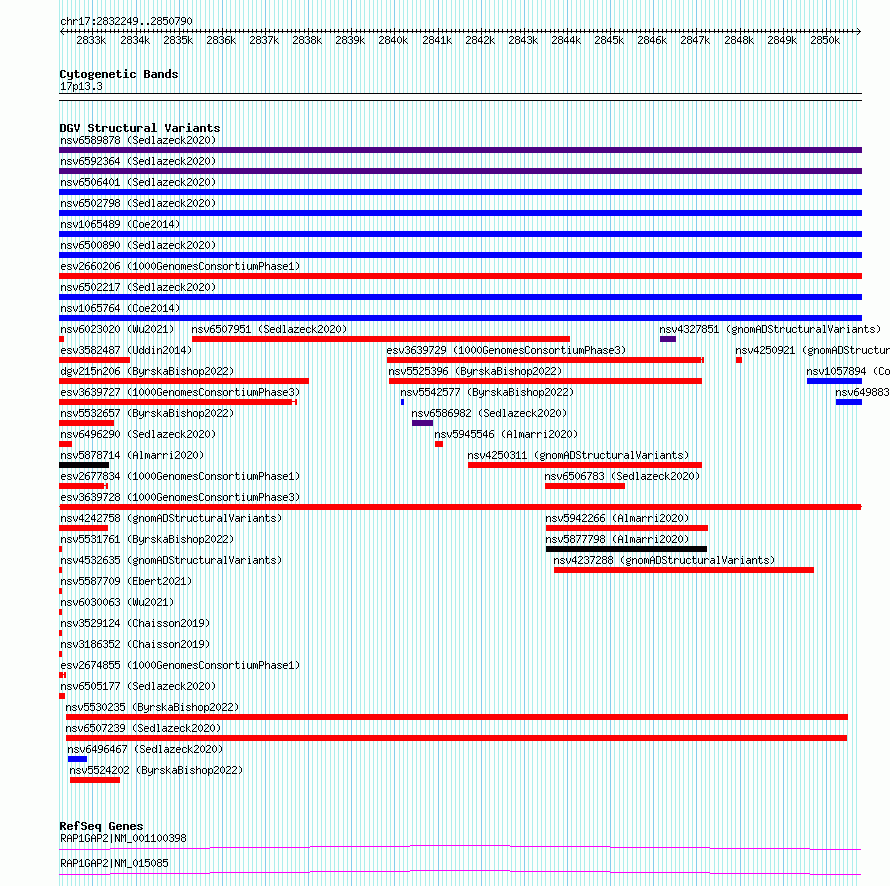Screen dimensions: 890x886
Task: Open dgv215n206 (ByrskaBishop2022) variant
Action: click(x=147, y=371)
